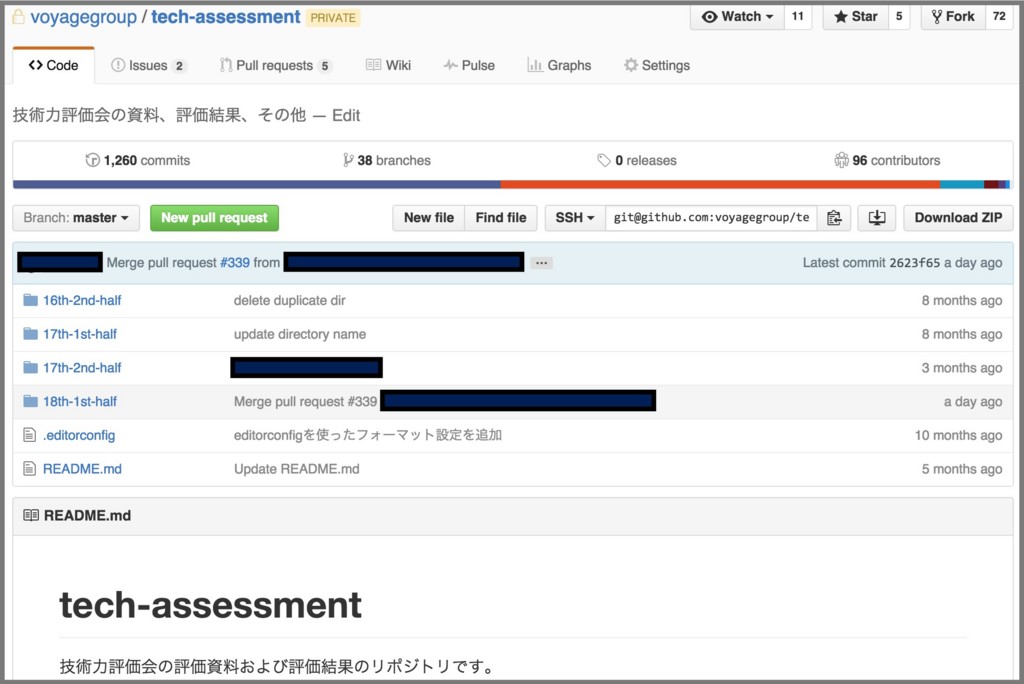Open forks count 72
This screenshot has width=1024, height=684.
999,17
